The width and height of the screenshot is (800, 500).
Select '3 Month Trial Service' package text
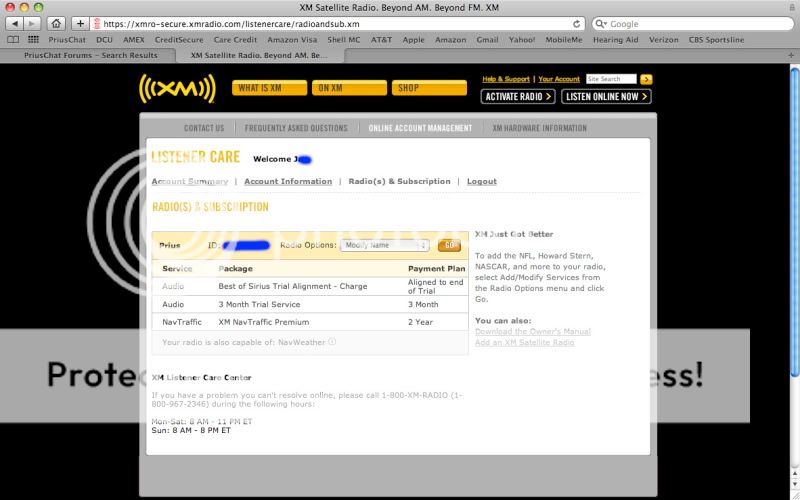[x=259, y=304]
